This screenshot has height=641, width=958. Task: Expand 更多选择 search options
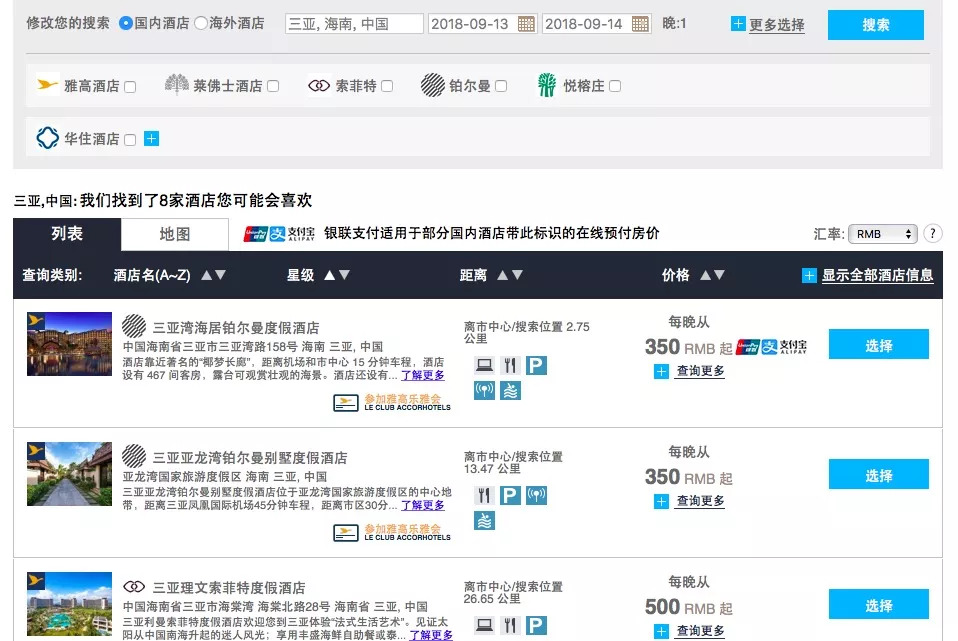tap(777, 24)
